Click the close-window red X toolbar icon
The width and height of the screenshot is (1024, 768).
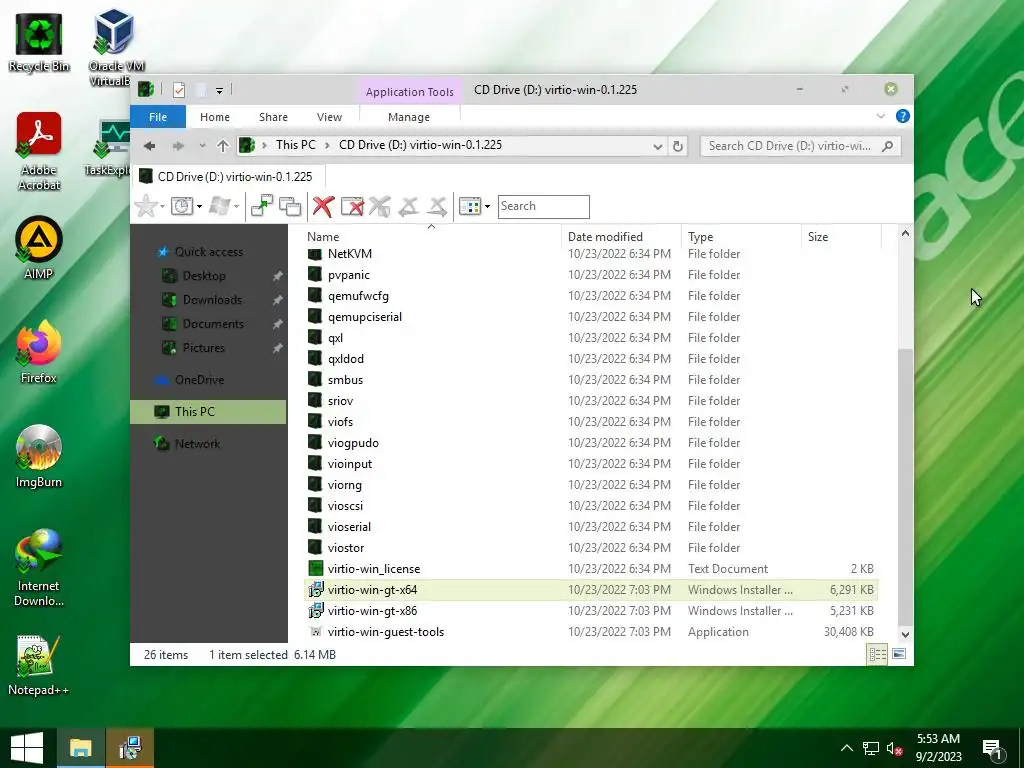point(352,206)
